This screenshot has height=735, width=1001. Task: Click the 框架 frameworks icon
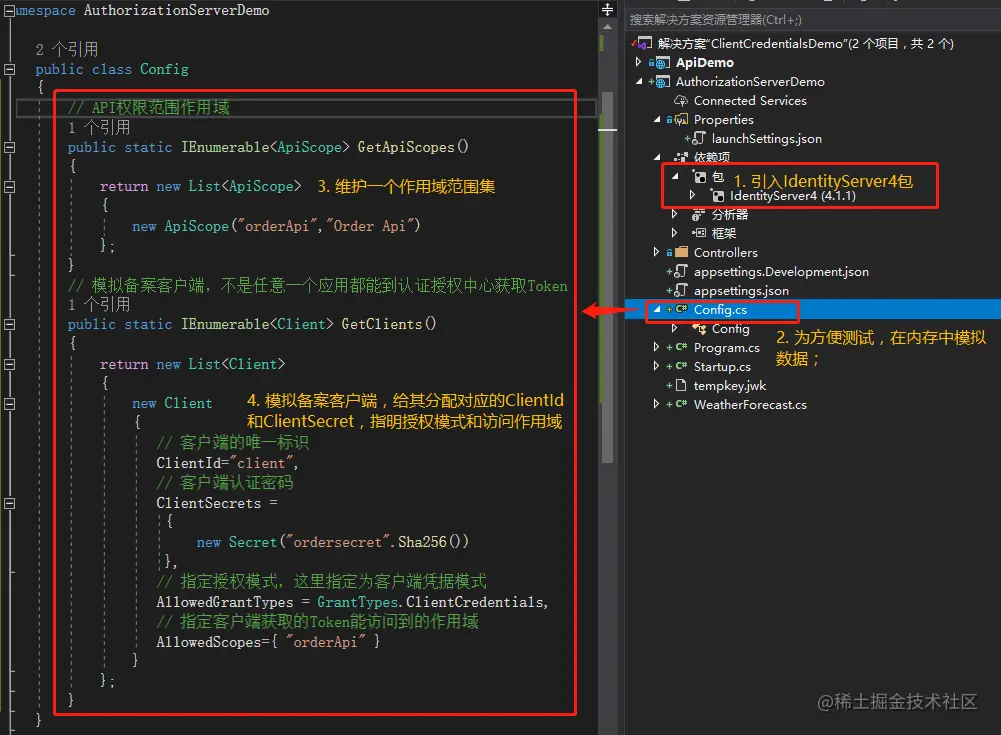pyautogui.click(x=699, y=233)
